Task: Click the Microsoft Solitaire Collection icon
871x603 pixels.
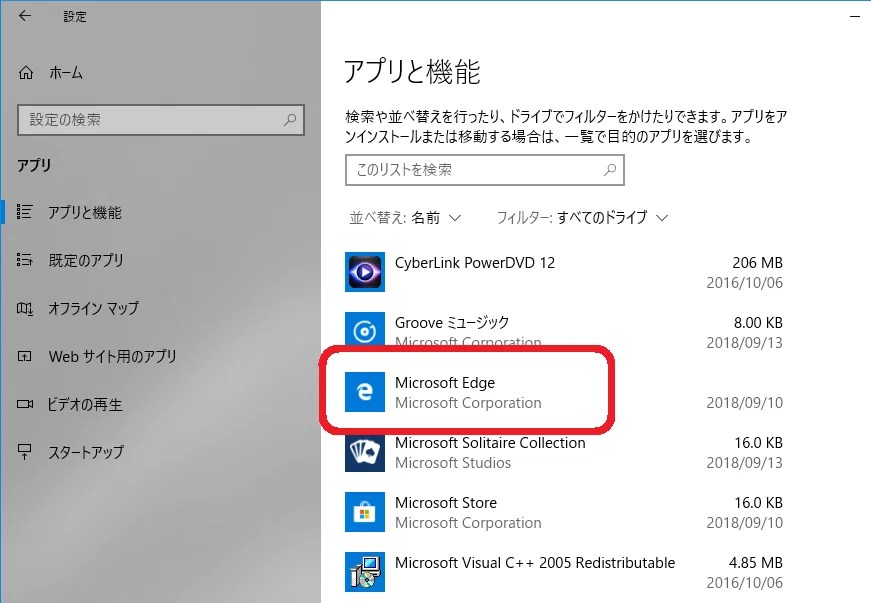Action: point(364,453)
